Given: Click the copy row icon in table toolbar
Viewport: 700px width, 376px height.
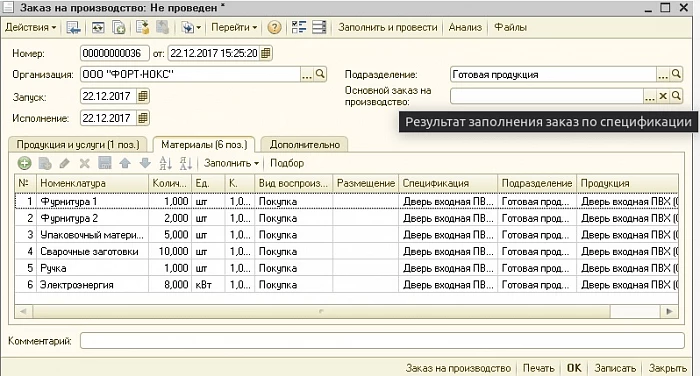Looking at the screenshot, I should coord(45,163).
